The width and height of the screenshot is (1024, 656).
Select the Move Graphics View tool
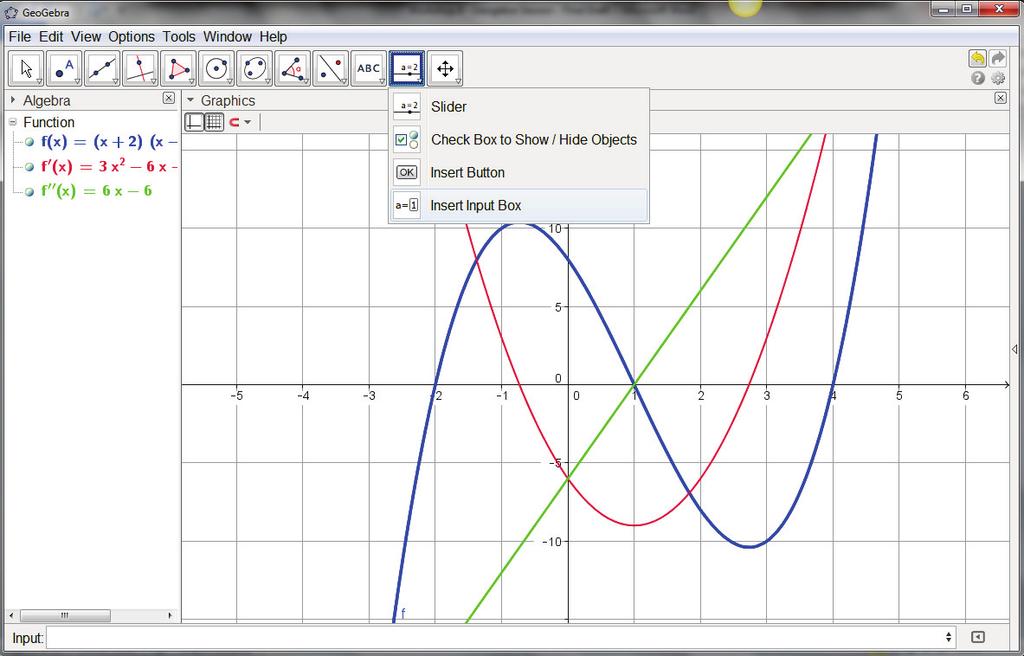pyautogui.click(x=445, y=69)
